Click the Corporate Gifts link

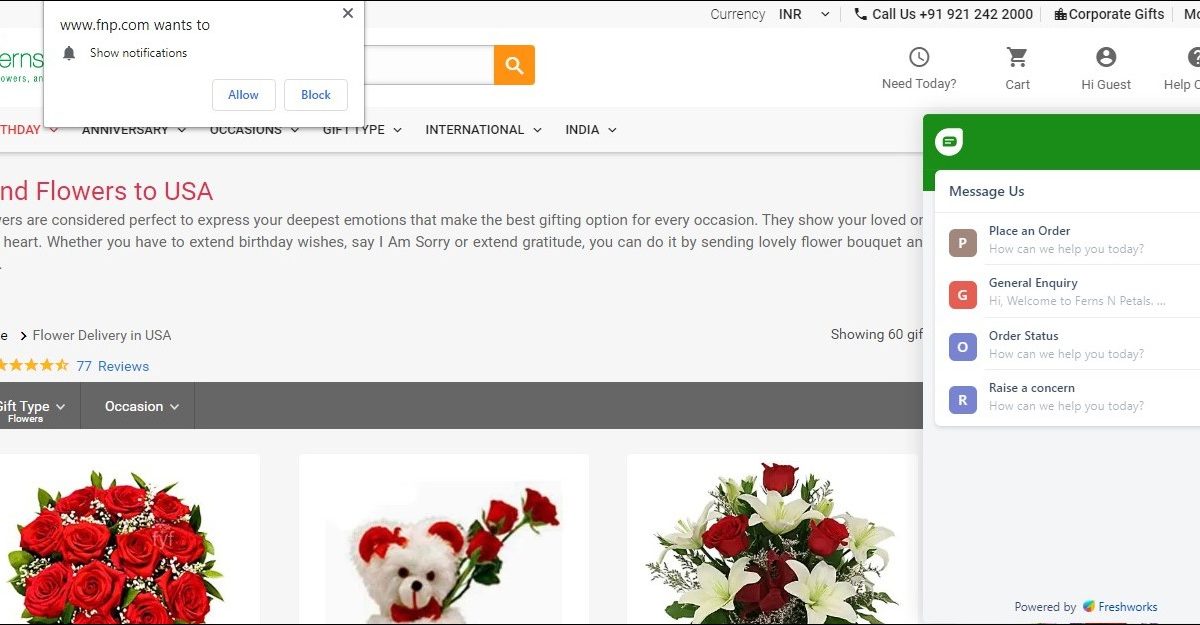1109,14
